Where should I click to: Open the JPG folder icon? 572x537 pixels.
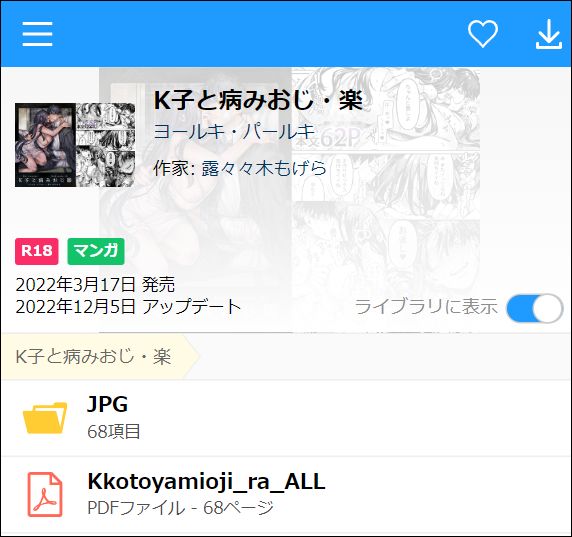[45, 418]
